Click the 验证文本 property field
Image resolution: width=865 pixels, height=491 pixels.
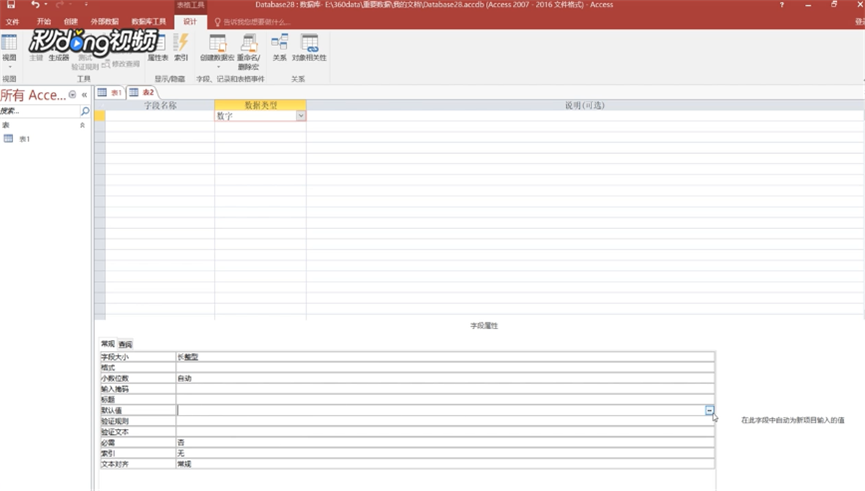pos(445,432)
